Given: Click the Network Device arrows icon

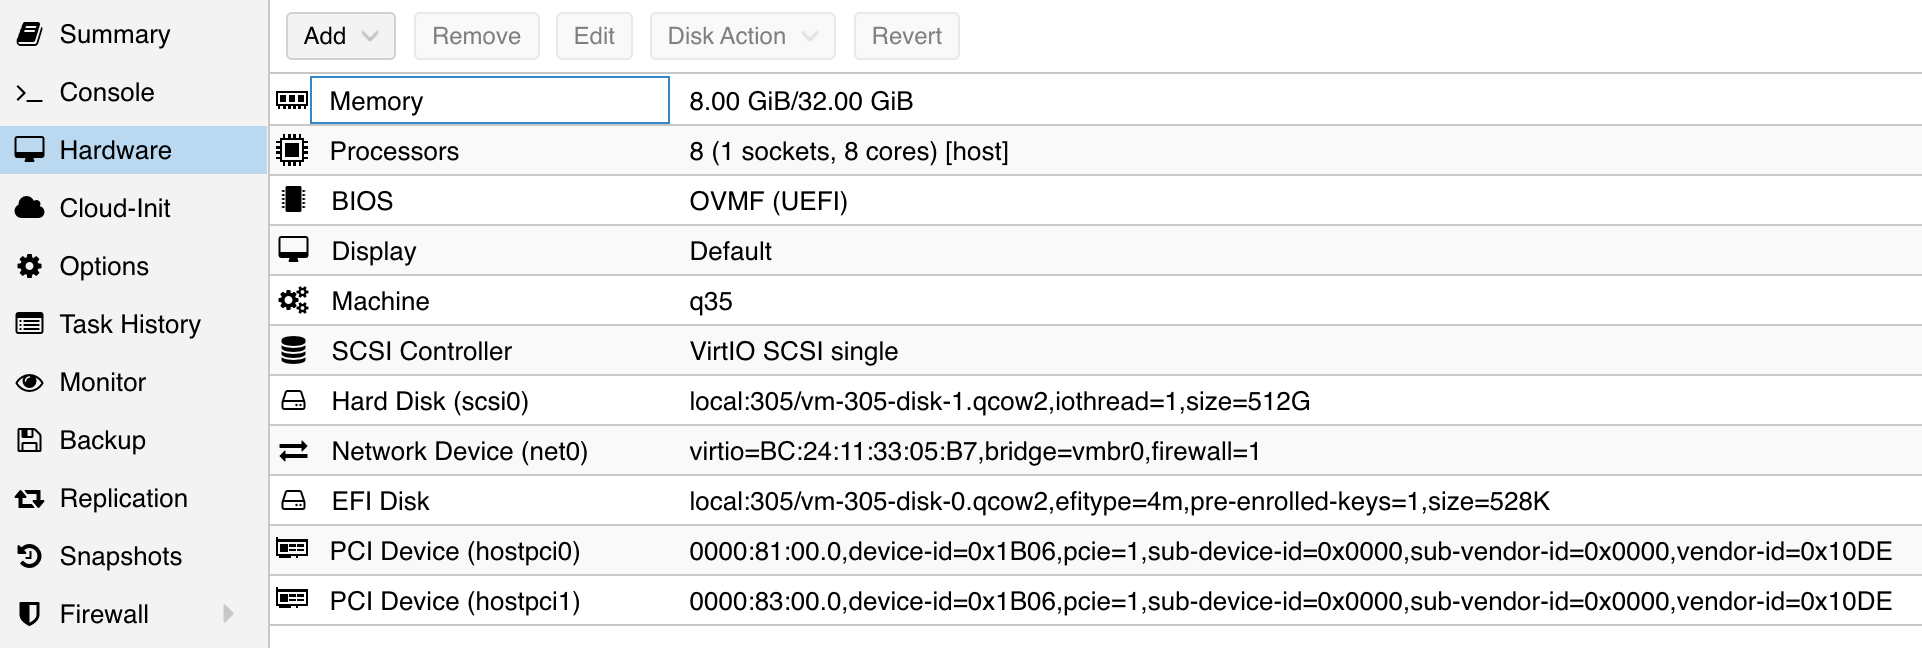Looking at the screenshot, I should [x=293, y=451].
